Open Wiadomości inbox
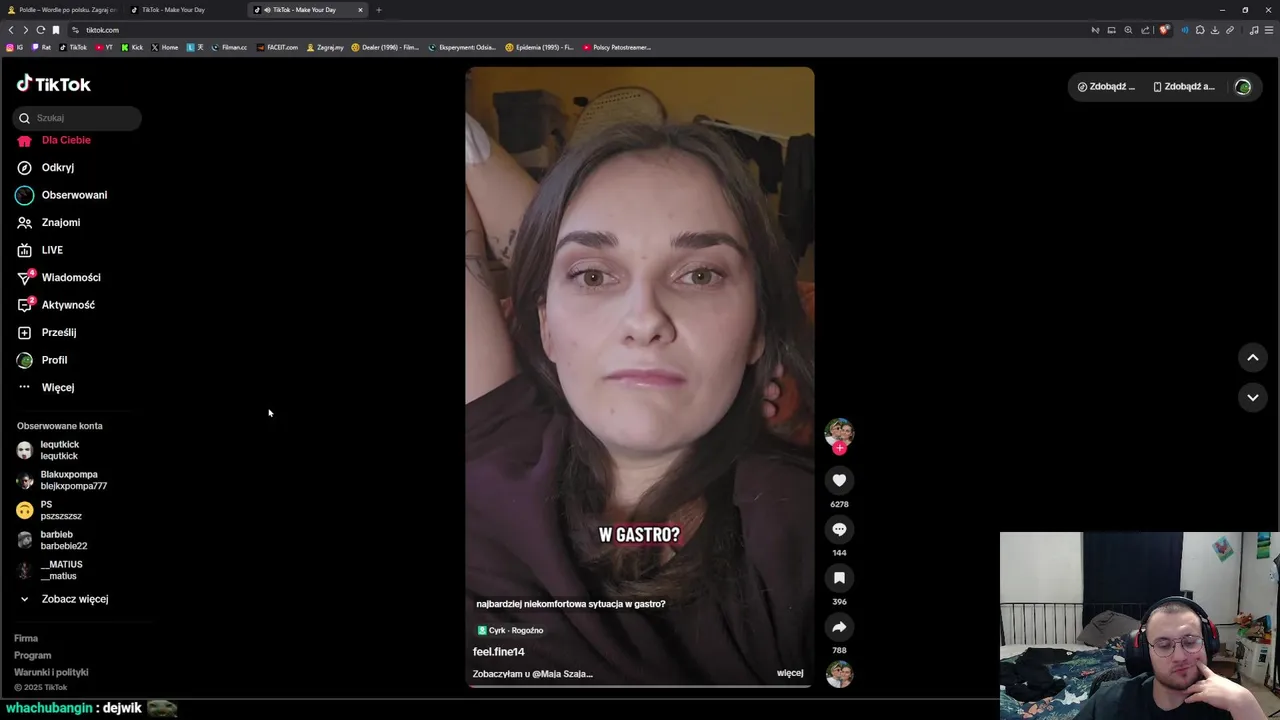Screen dimensions: 1280x720 click(x=59, y=278)
